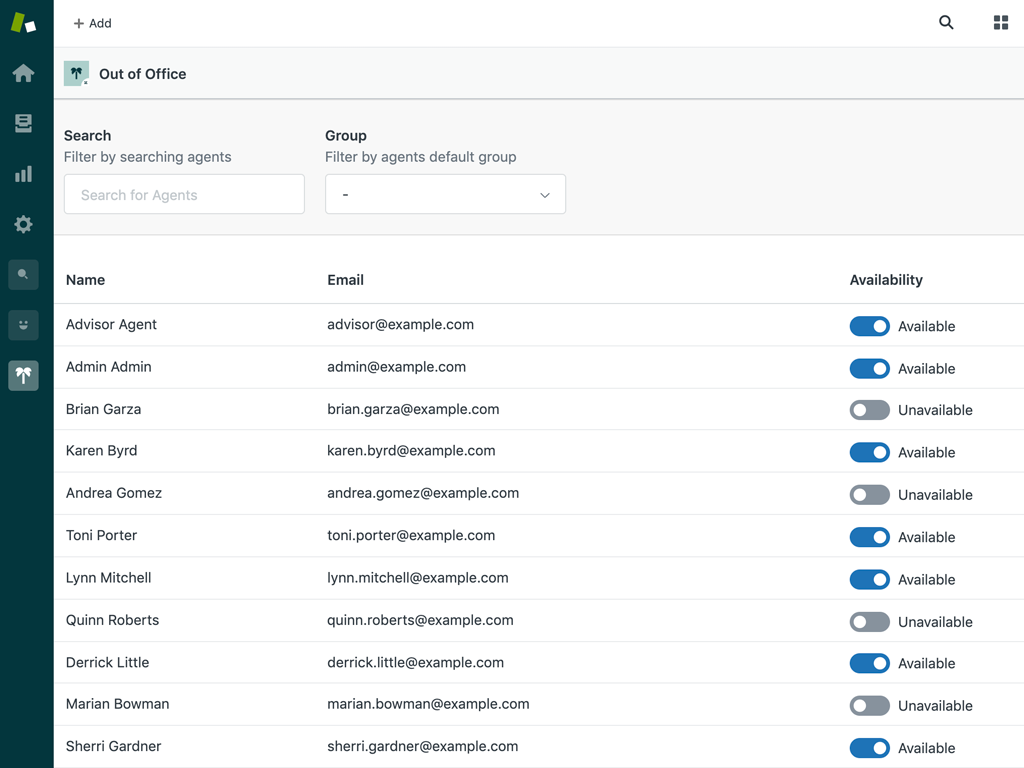Screen dimensions: 1024x768
Task: Click the Search for Agents input field
Action: (184, 194)
